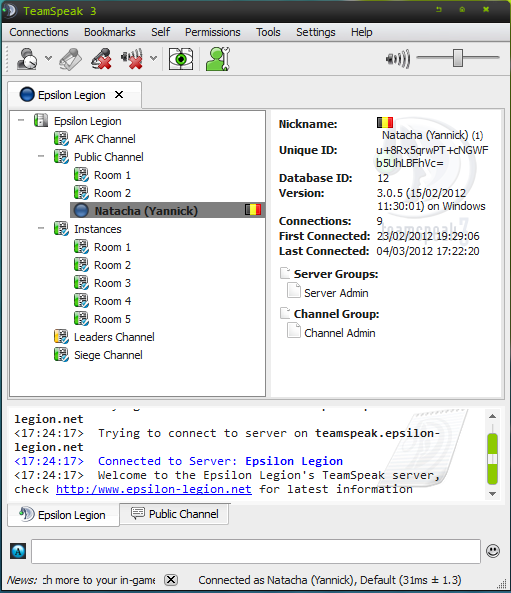Open the Permissions menu
The width and height of the screenshot is (511, 593).
[212, 32]
